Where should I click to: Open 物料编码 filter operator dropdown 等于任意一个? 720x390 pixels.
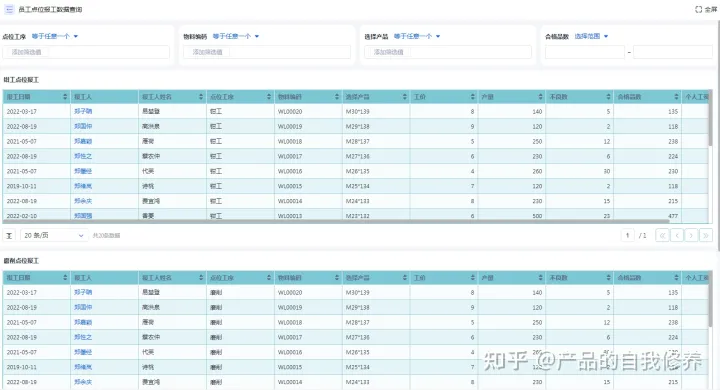click(236, 36)
